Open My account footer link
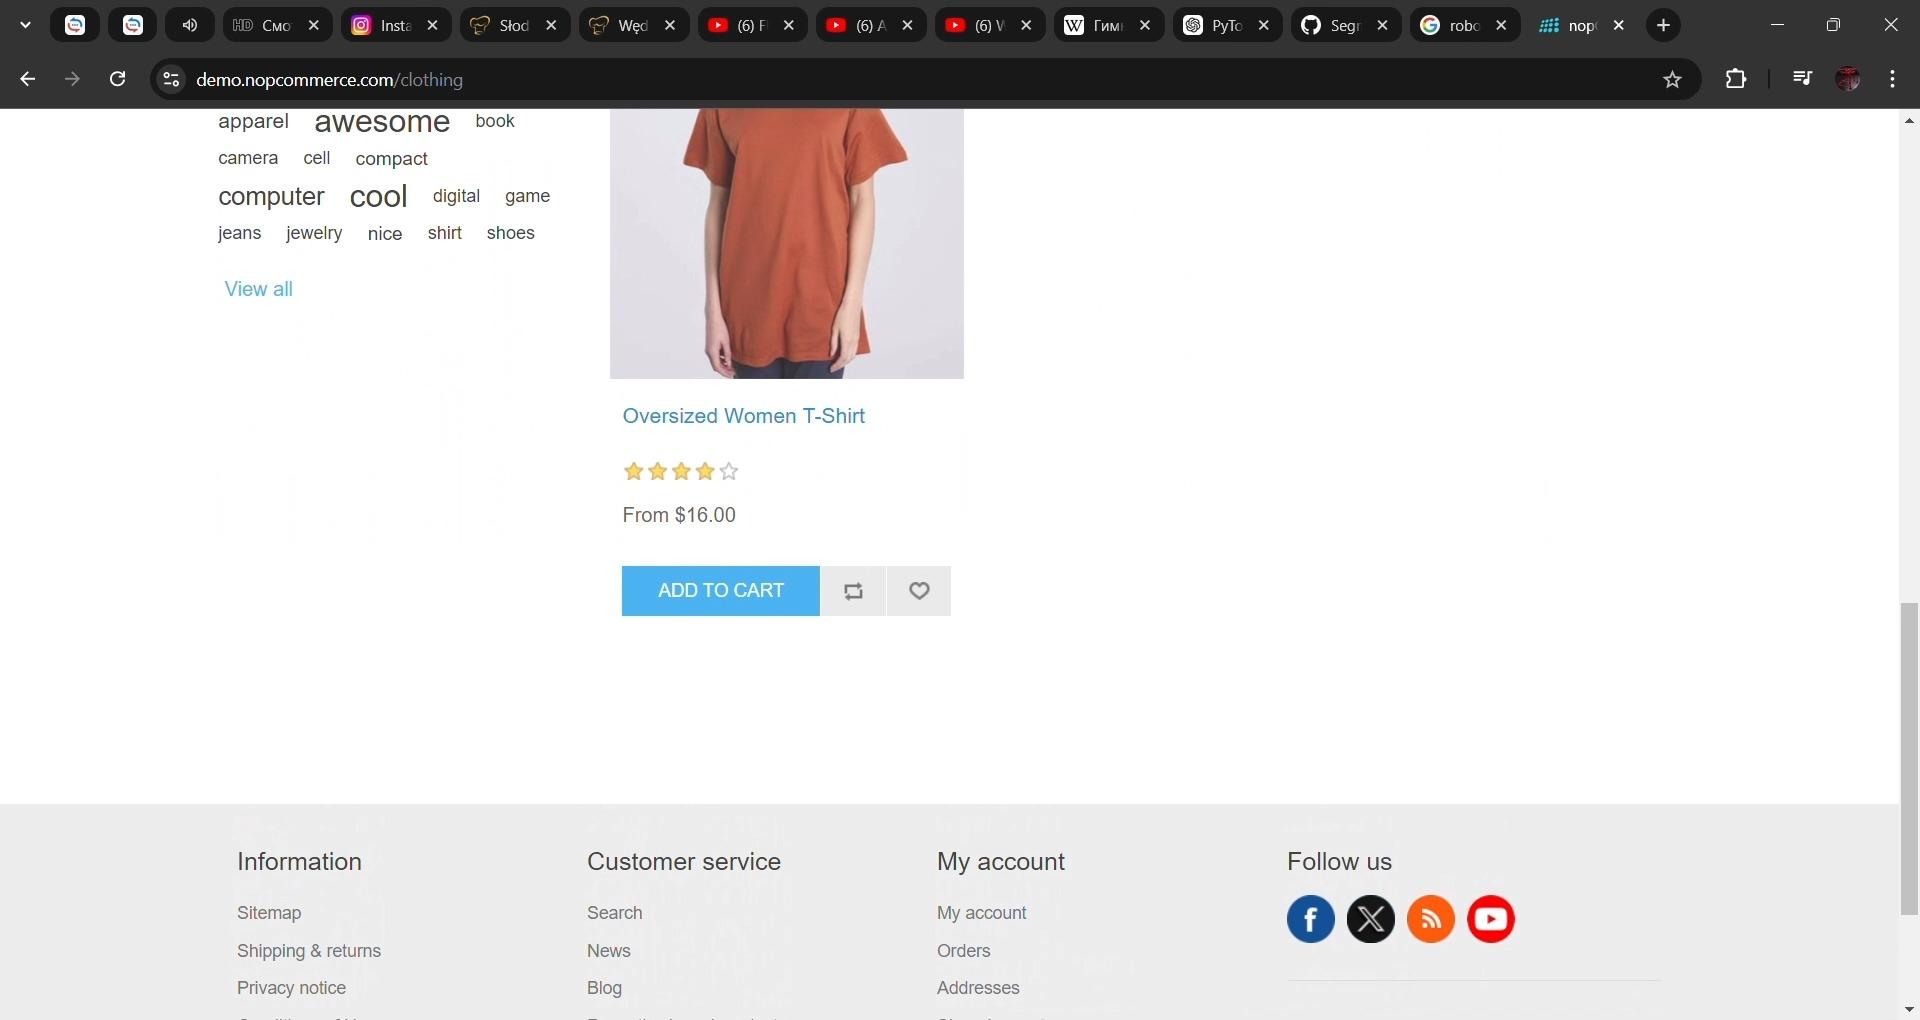The image size is (1920, 1020). [982, 913]
